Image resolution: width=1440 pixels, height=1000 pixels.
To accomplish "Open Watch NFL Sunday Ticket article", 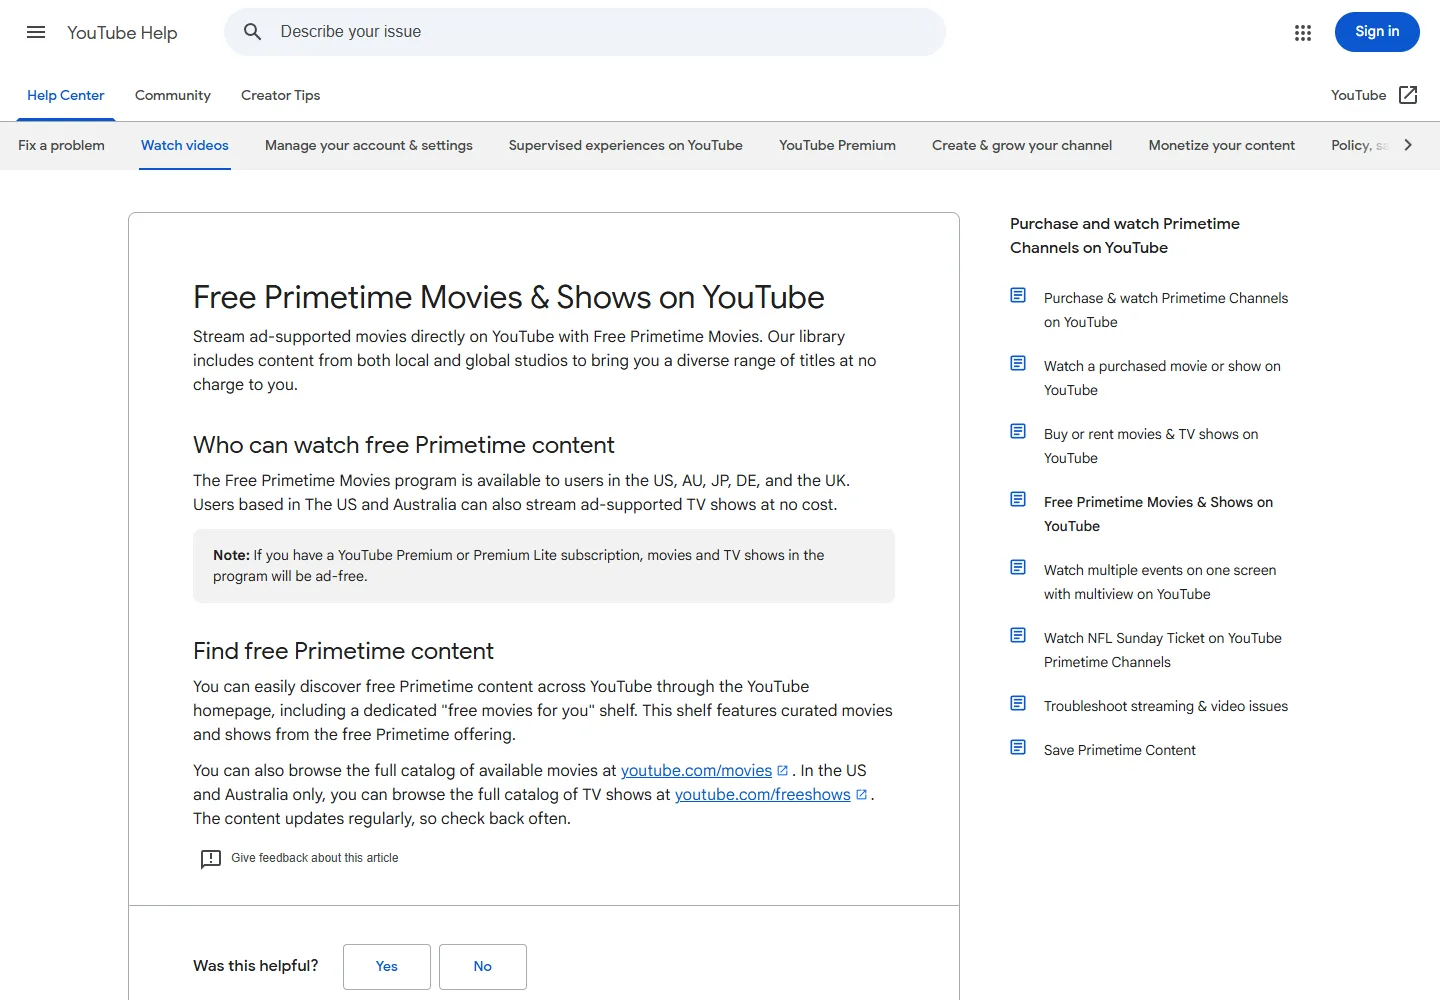I will point(1163,650).
